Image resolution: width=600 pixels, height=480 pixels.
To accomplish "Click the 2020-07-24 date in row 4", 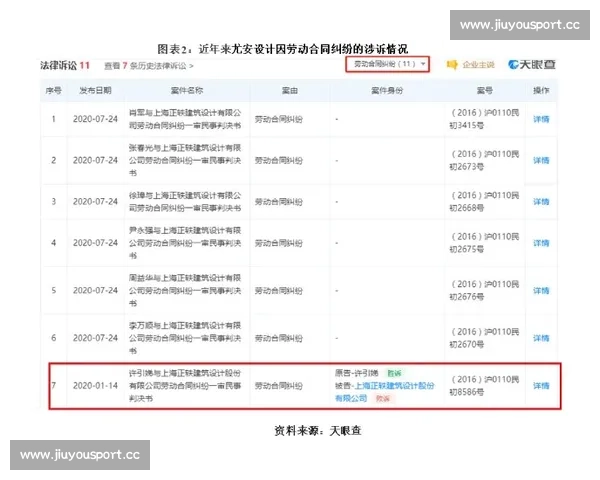I will 95,243.
